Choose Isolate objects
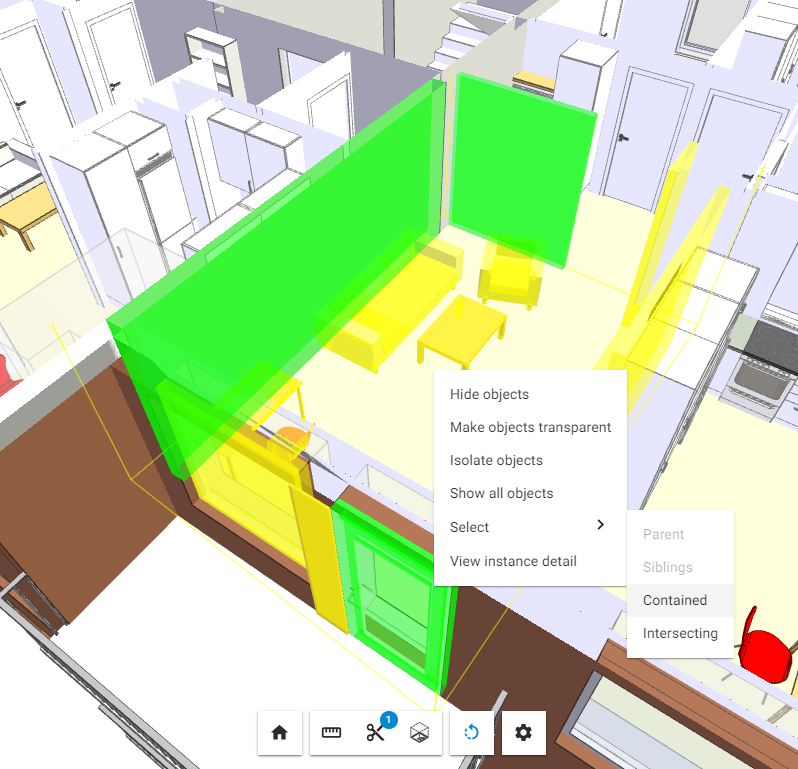798x769 pixels. [x=530, y=461]
